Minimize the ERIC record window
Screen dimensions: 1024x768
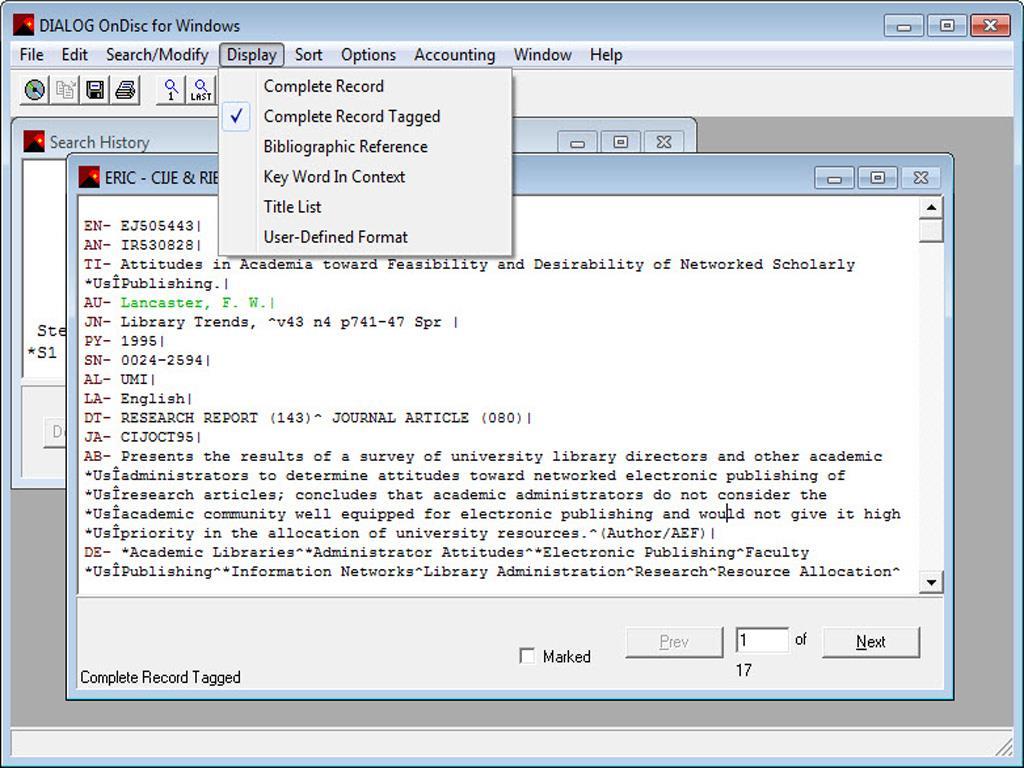click(834, 178)
